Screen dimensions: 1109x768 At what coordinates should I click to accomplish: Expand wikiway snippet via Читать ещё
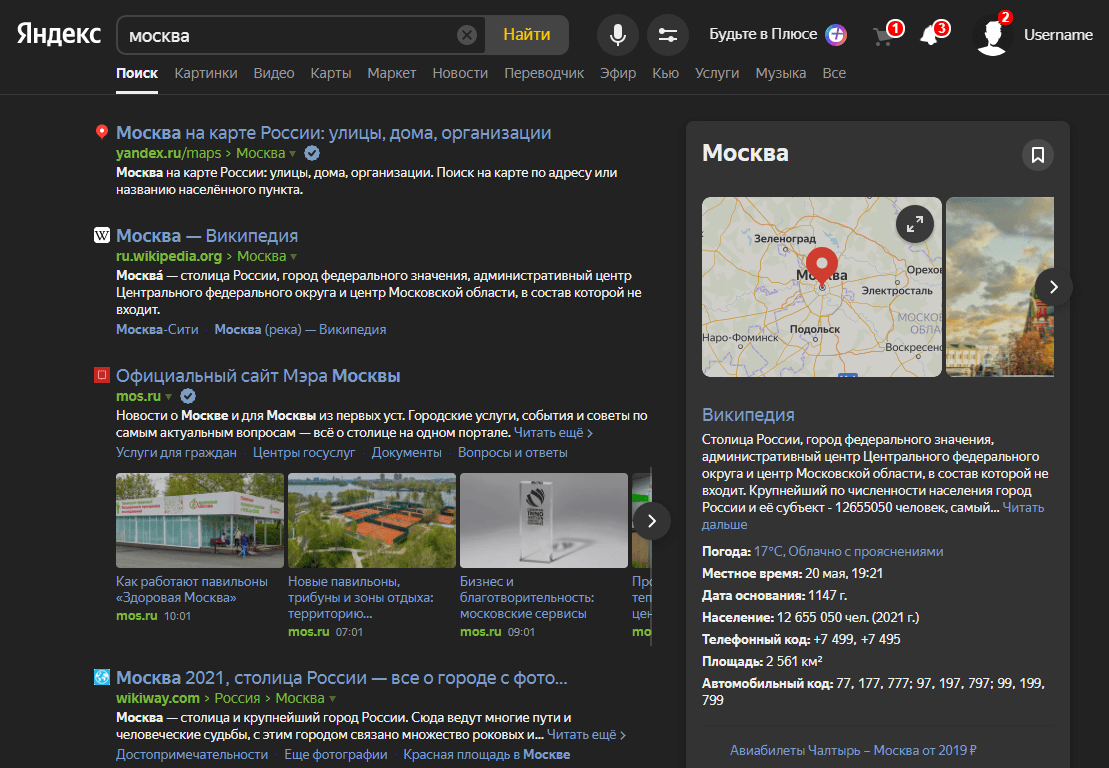tap(586, 735)
